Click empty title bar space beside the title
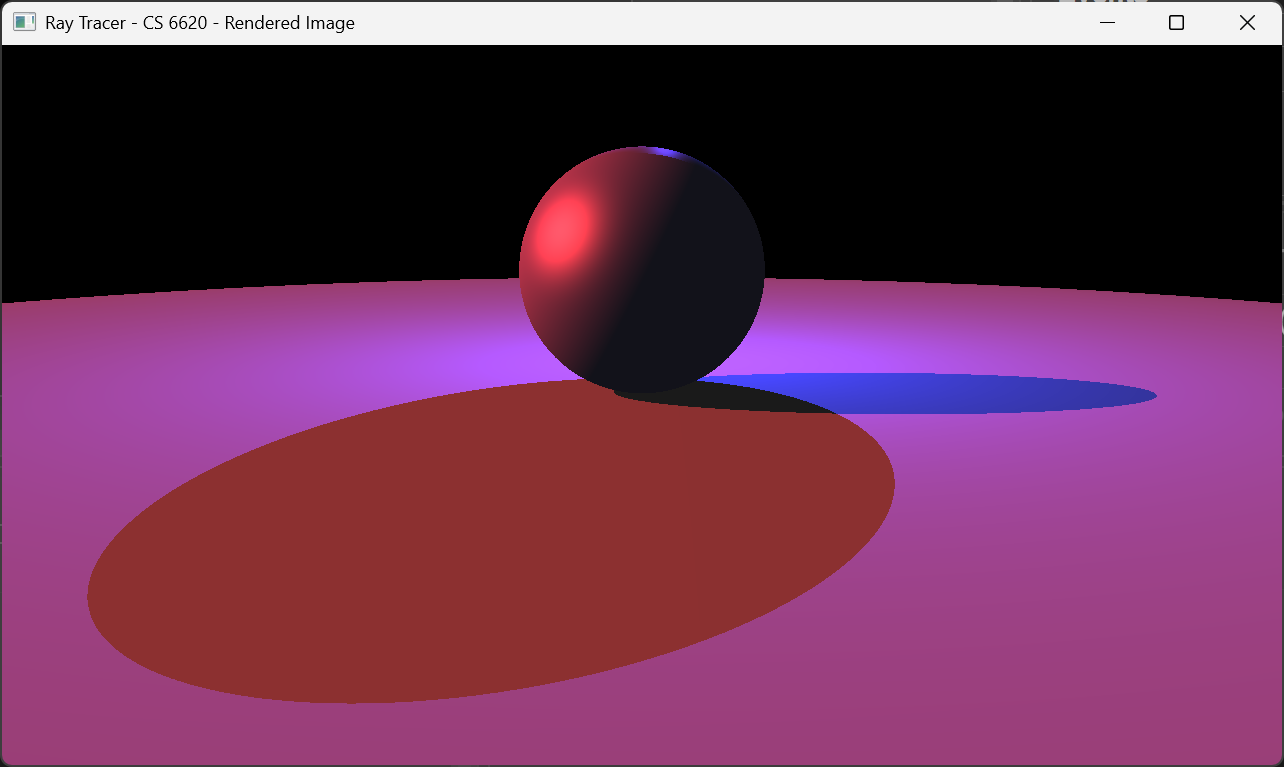The height and width of the screenshot is (767, 1284). (700, 22)
